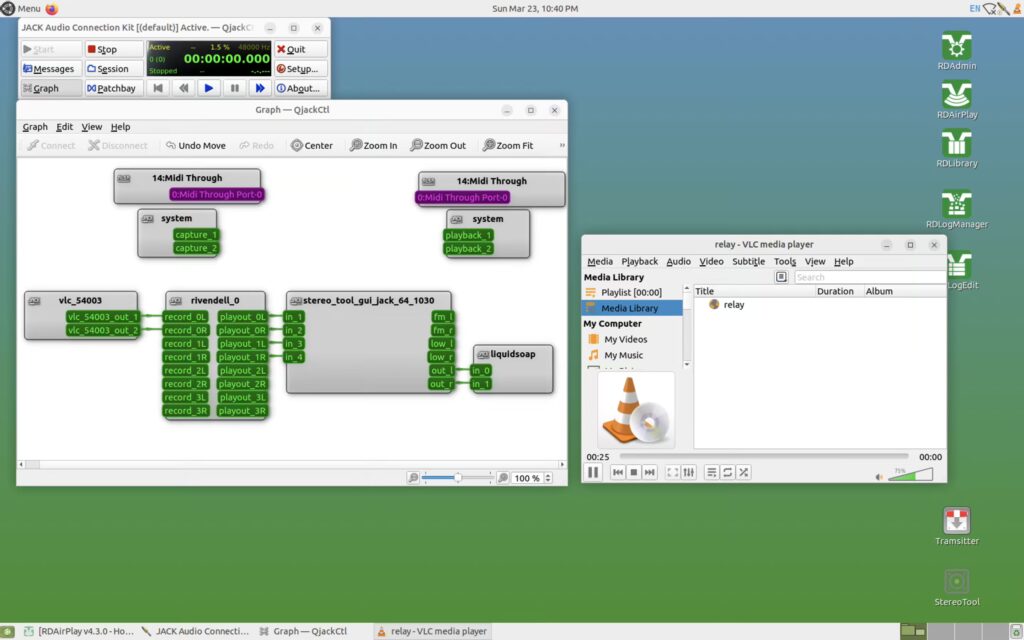Image resolution: width=1024 pixels, height=640 pixels.
Task: Change playlist view mode icon in VLC
Action: click(x=781, y=277)
